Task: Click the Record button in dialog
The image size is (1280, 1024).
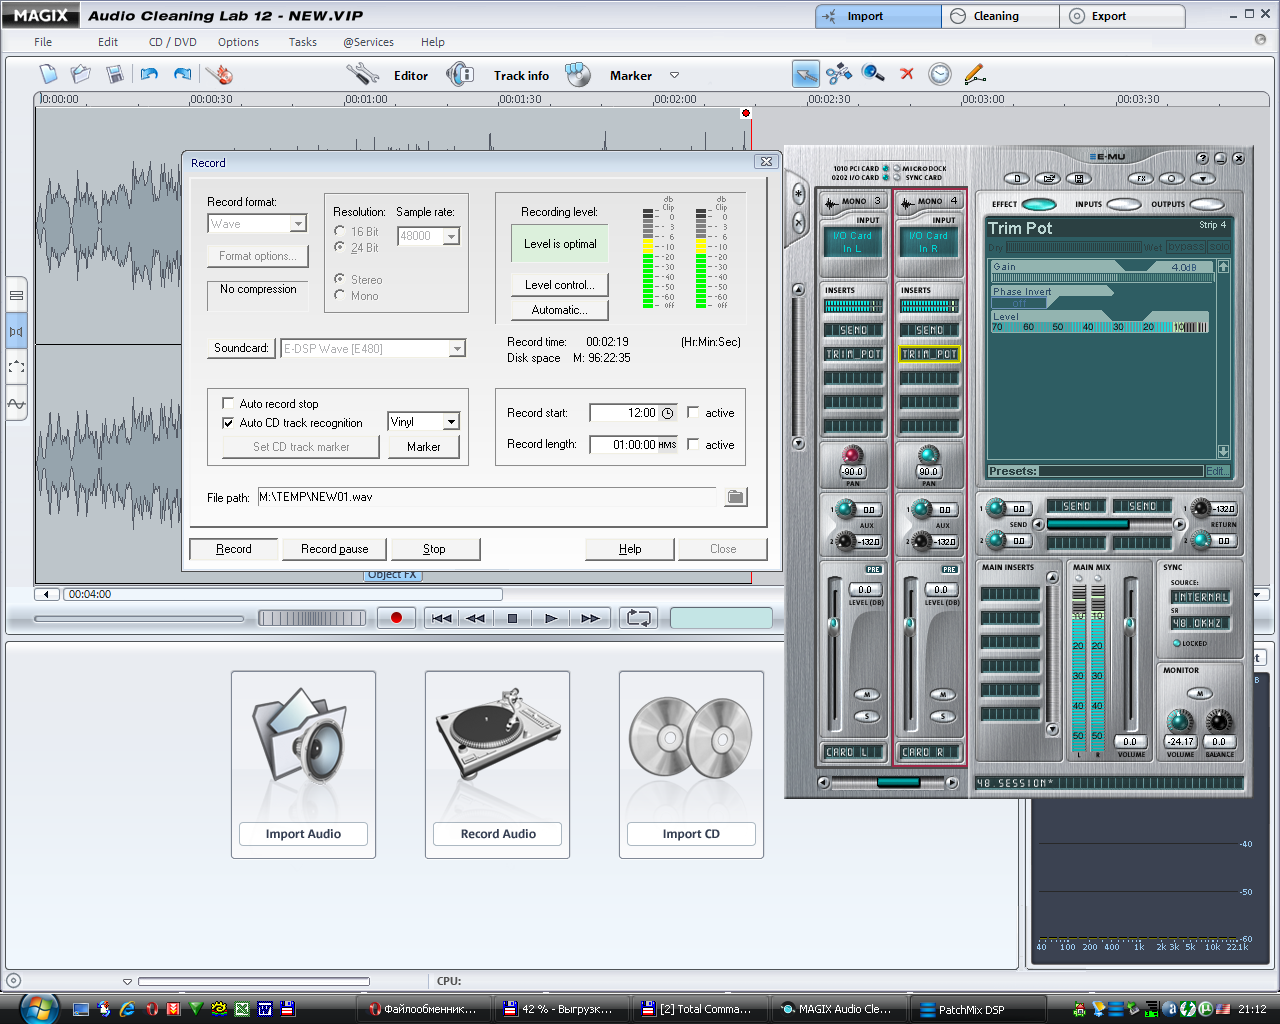Action: (234, 549)
